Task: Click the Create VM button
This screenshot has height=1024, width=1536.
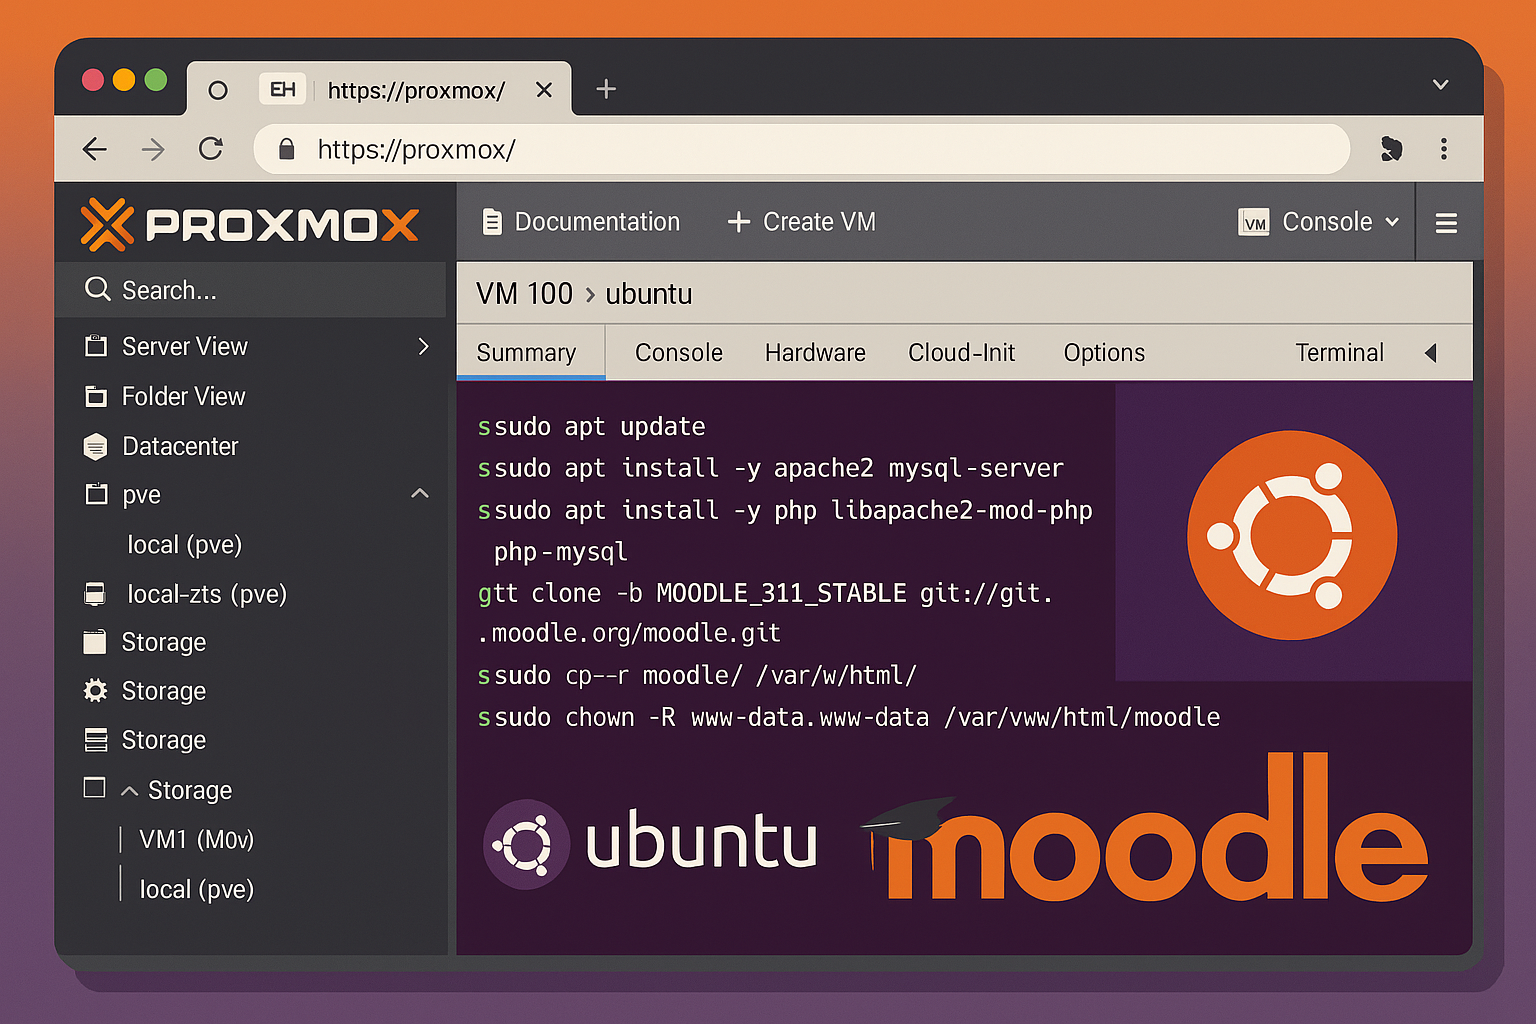Action: [x=802, y=222]
